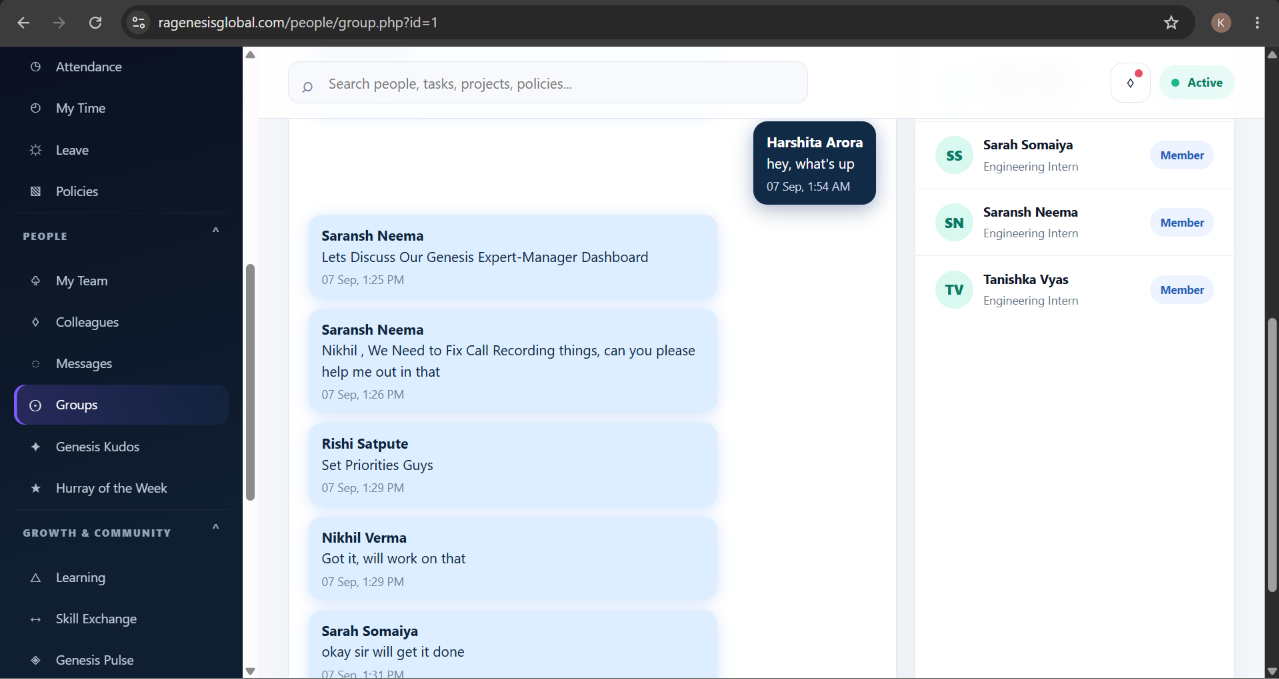This screenshot has width=1279, height=679.
Task: Click the Attendance clock icon in sidebar
Action: [x=36, y=67]
